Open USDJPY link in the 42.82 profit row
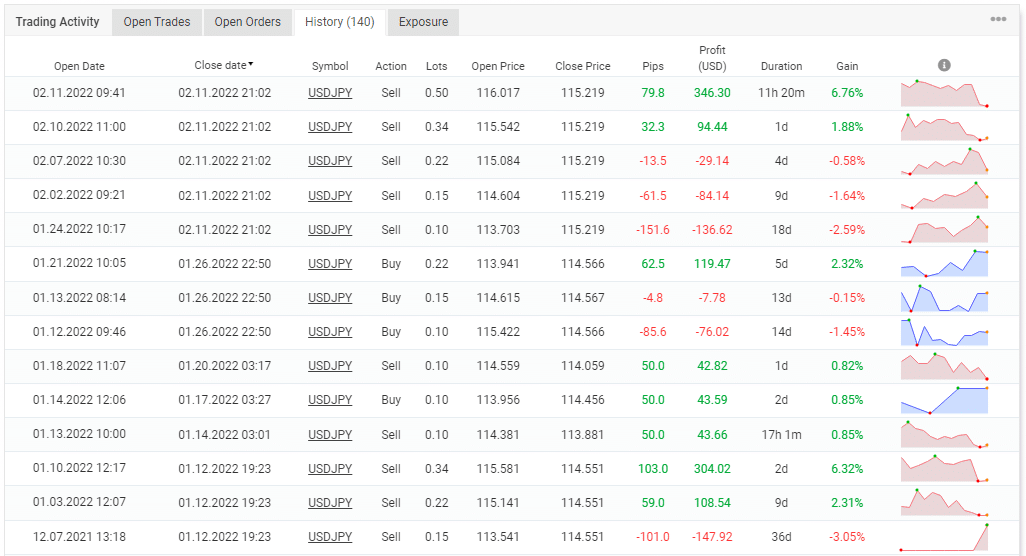 click(x=330, y=366)
